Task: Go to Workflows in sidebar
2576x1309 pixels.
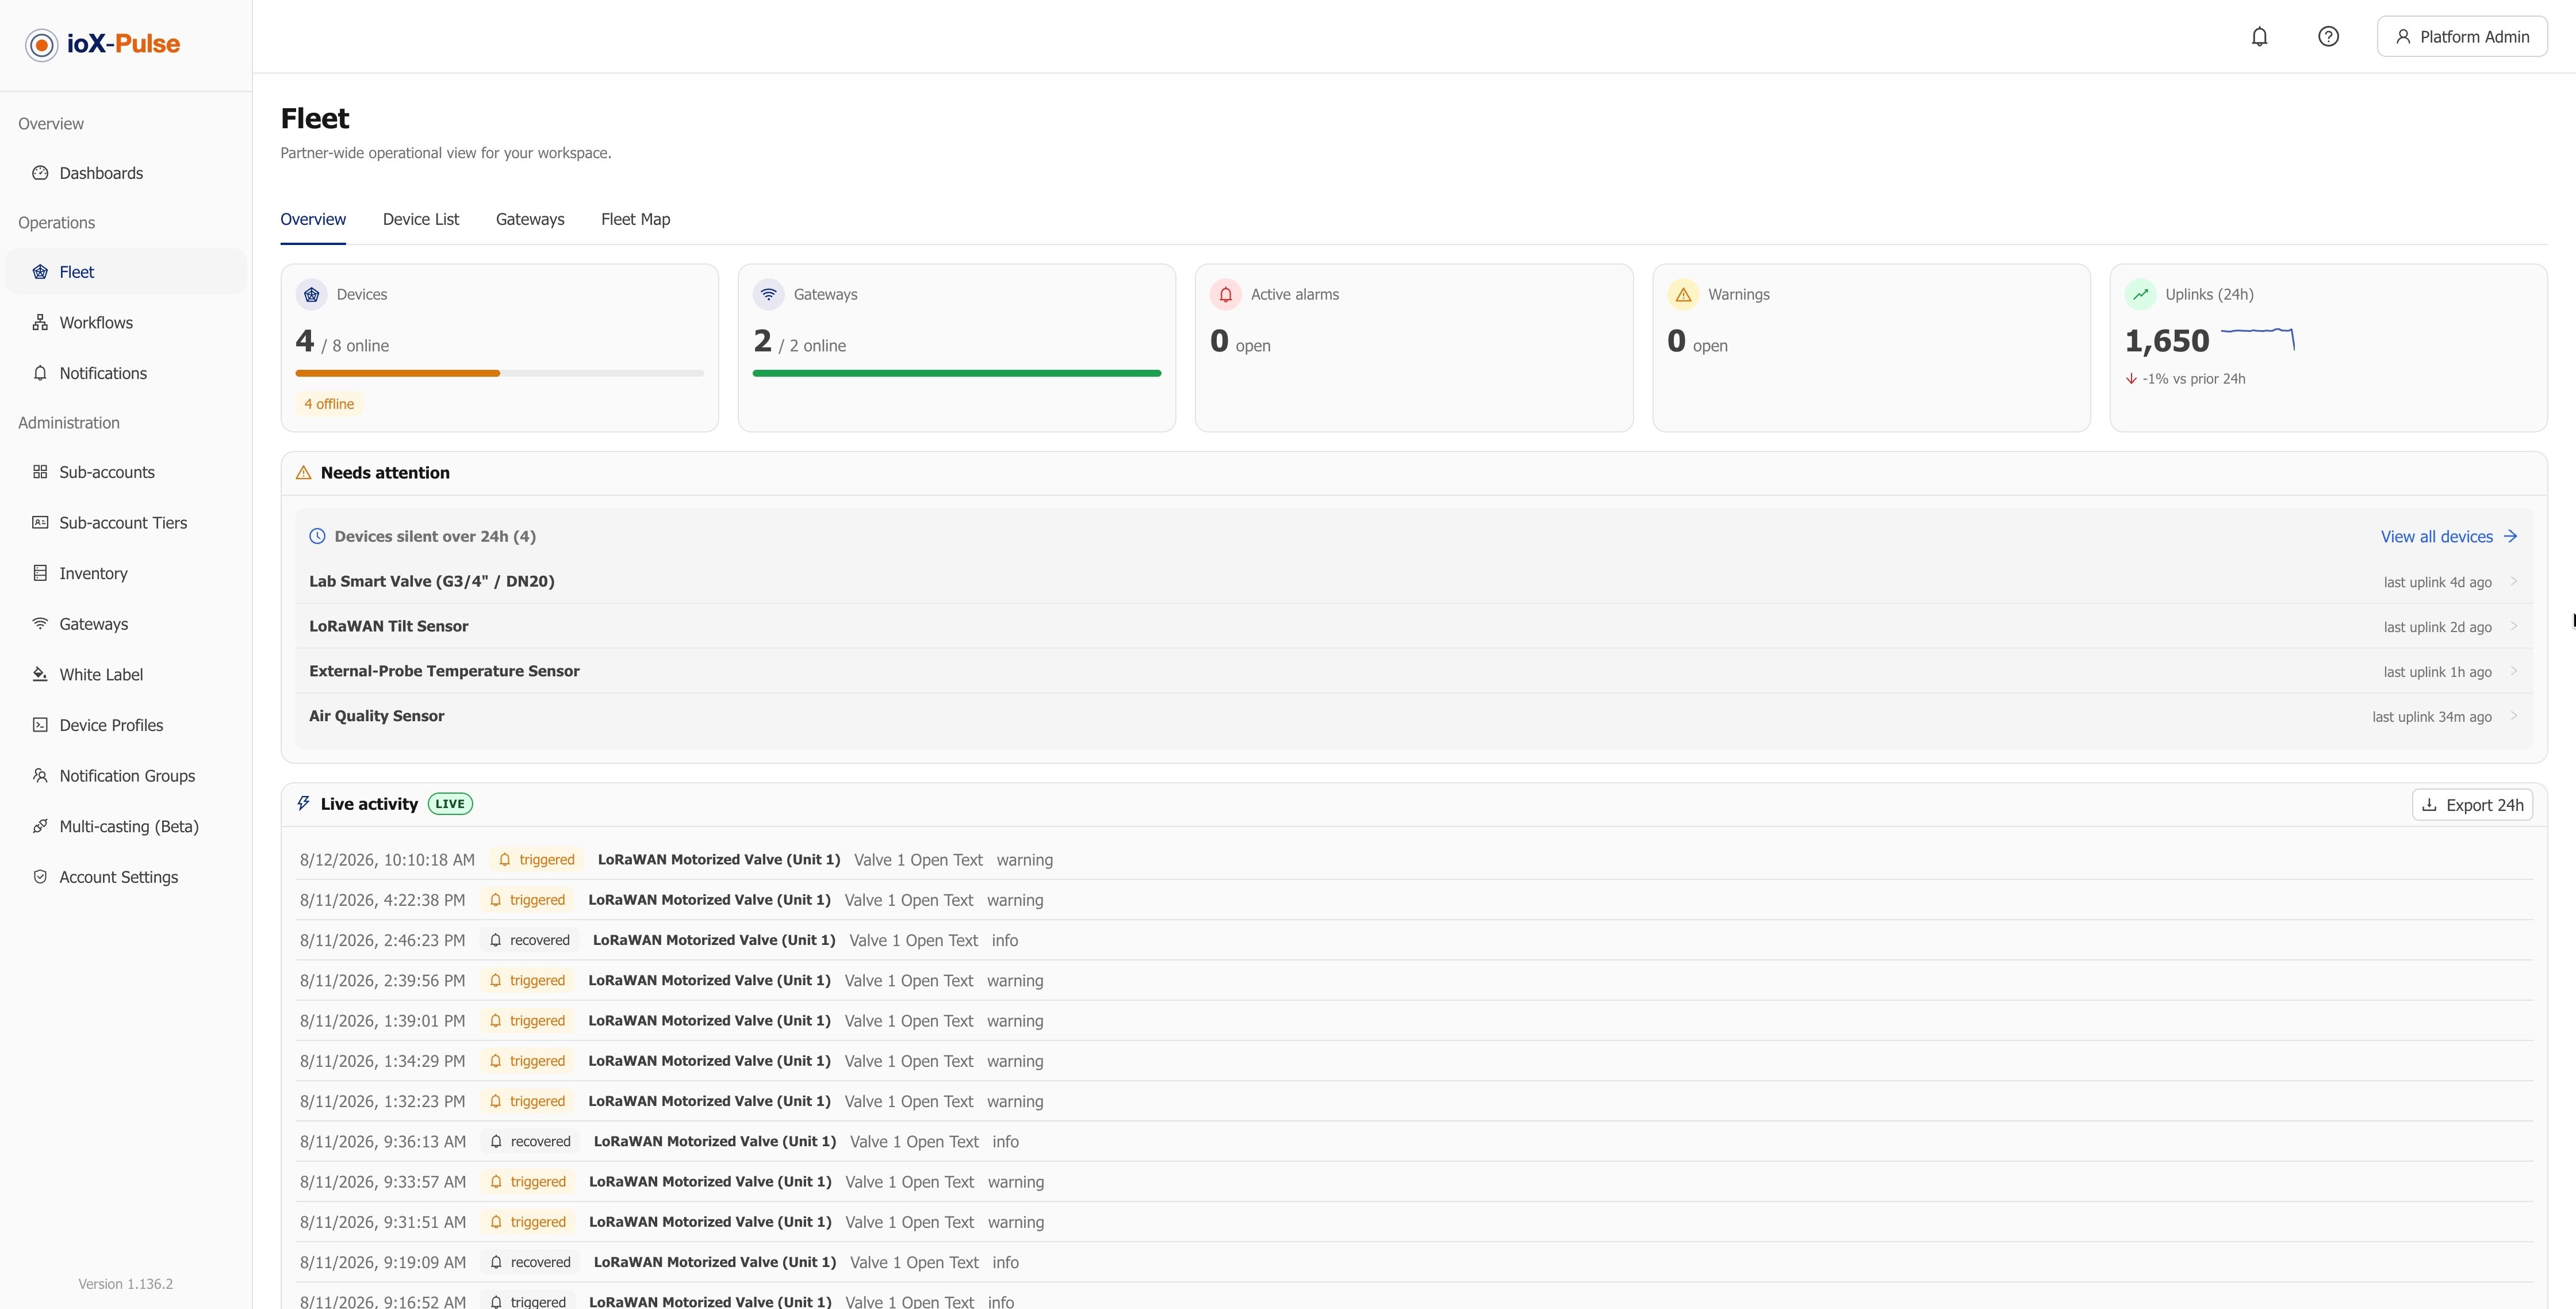Action: [x=126, y=322]
